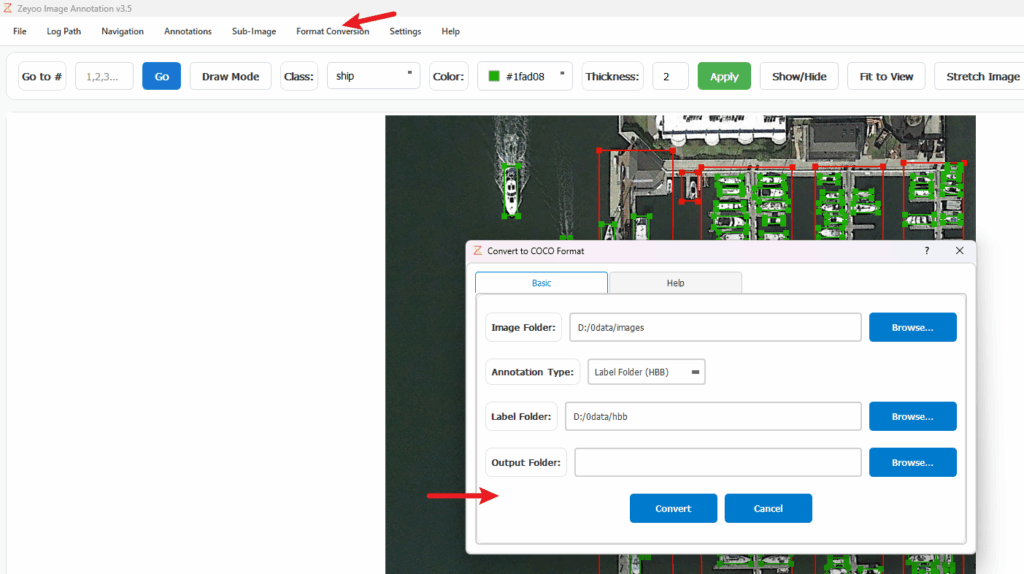Click the Cancel button
This screenshot has height=574, width=1024.
coord(768,508)
